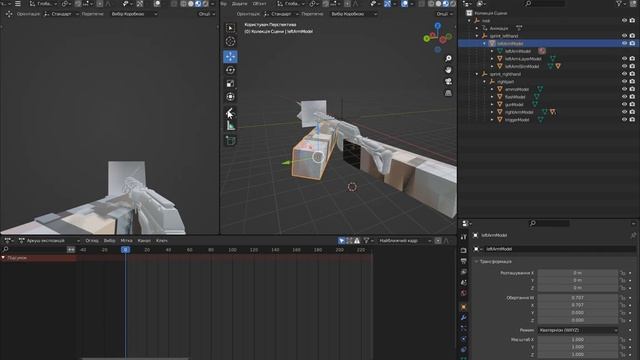The width and height of the screenshot is (640, 360).
Task: Collapse the sprint_righthand tree item
Action: 477,74
